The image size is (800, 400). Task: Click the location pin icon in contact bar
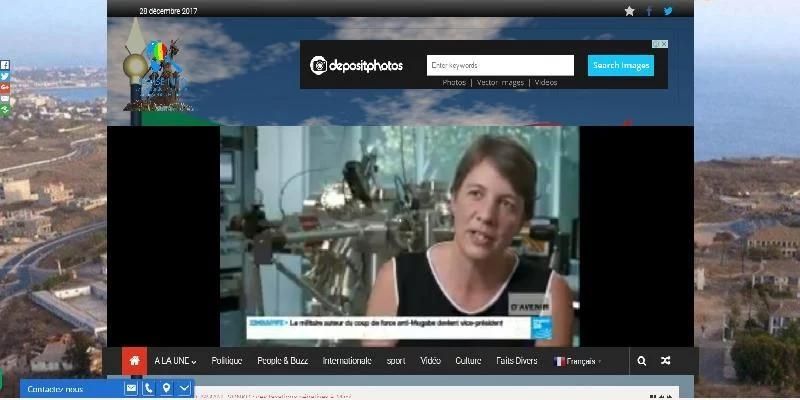coord(166,389)
